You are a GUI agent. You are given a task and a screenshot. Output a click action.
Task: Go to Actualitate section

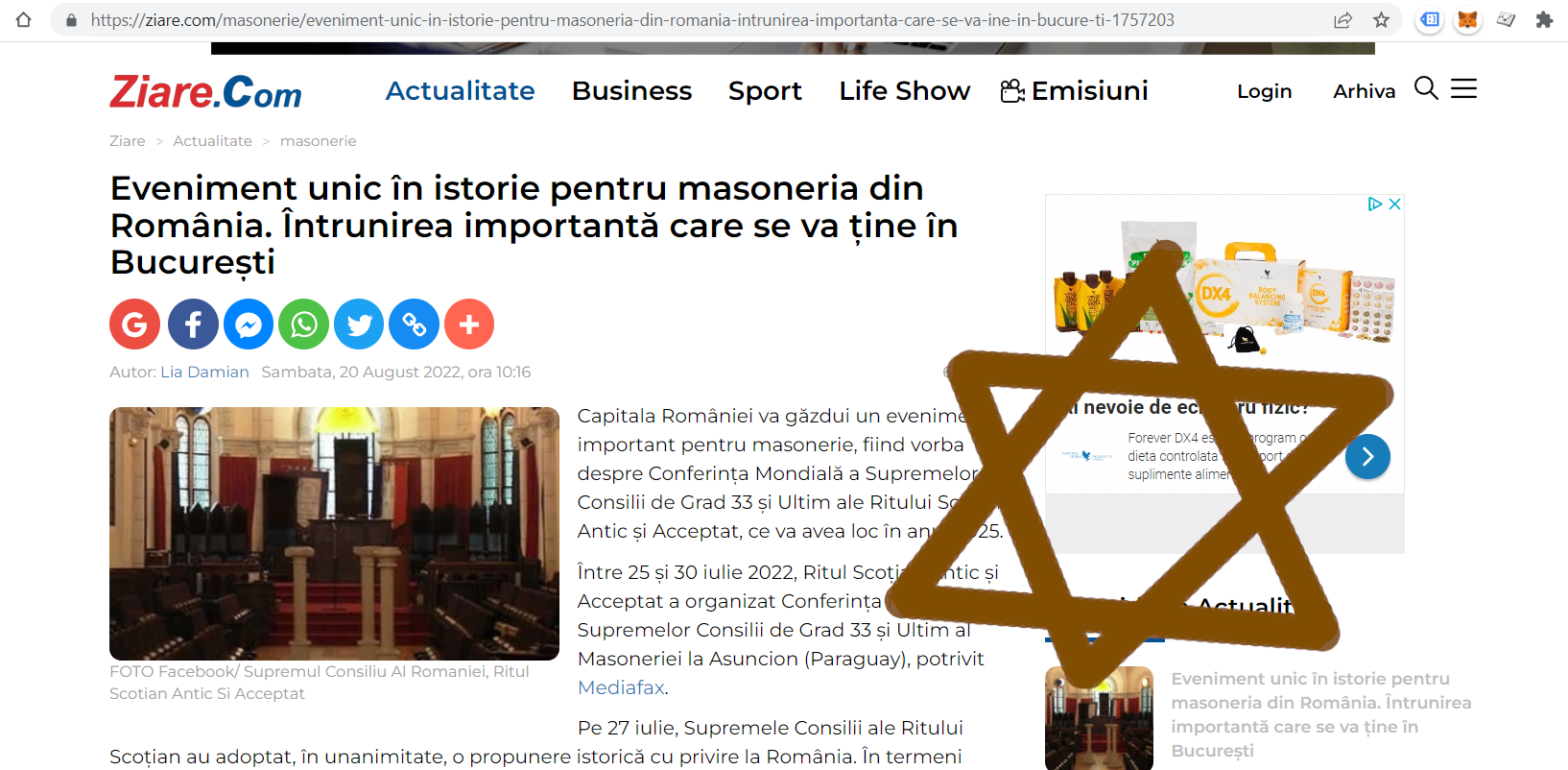click(x=460, y=91)
